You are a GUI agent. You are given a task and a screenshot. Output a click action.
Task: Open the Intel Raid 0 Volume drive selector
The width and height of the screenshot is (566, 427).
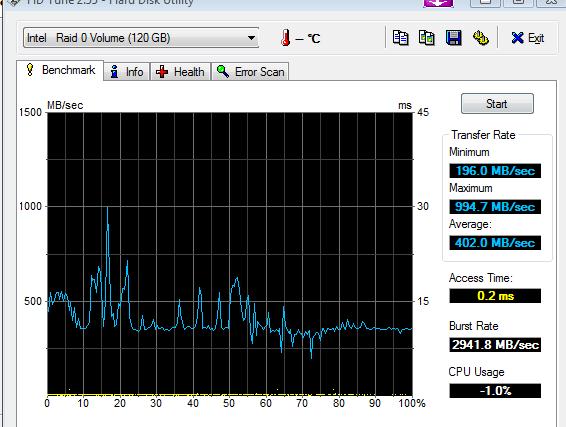point(141,38)
